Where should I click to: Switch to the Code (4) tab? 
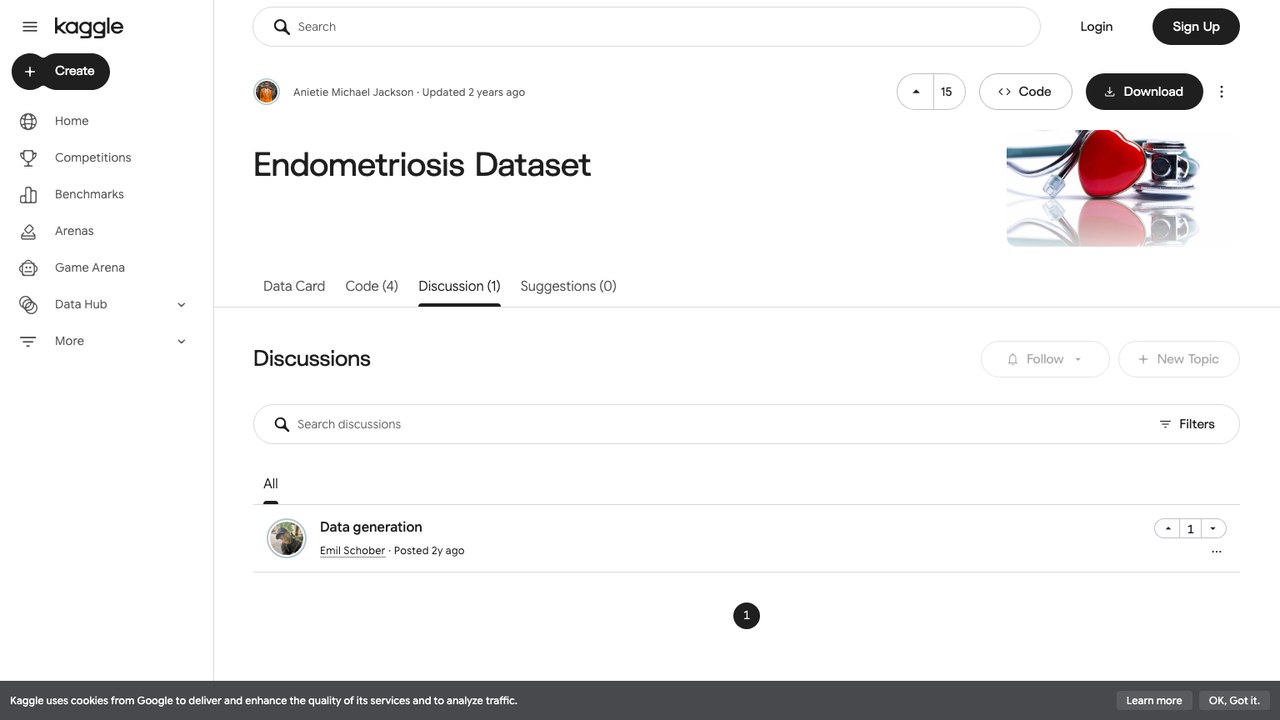(x=371, y=286)
